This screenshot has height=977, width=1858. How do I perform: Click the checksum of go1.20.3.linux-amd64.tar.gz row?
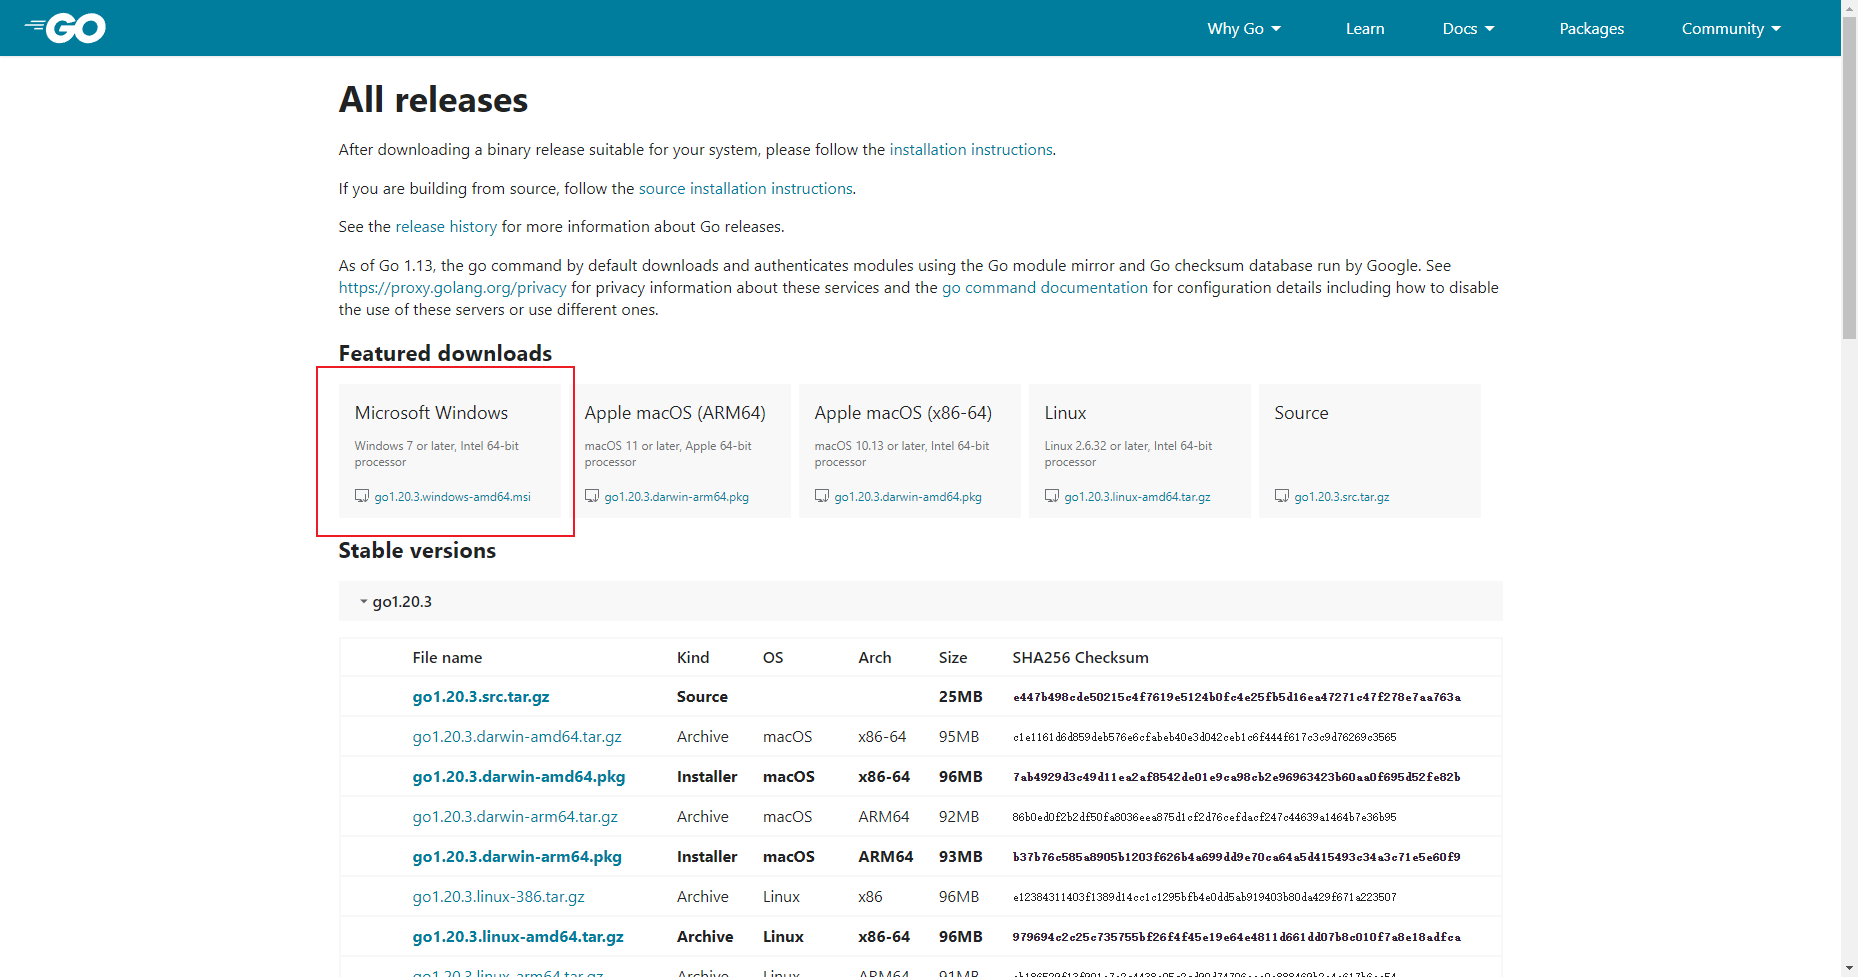tap(1236, 937)
